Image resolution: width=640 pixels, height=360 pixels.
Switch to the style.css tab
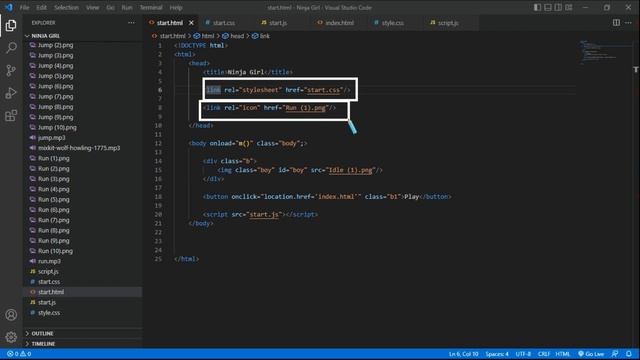(x=393, y=23)
